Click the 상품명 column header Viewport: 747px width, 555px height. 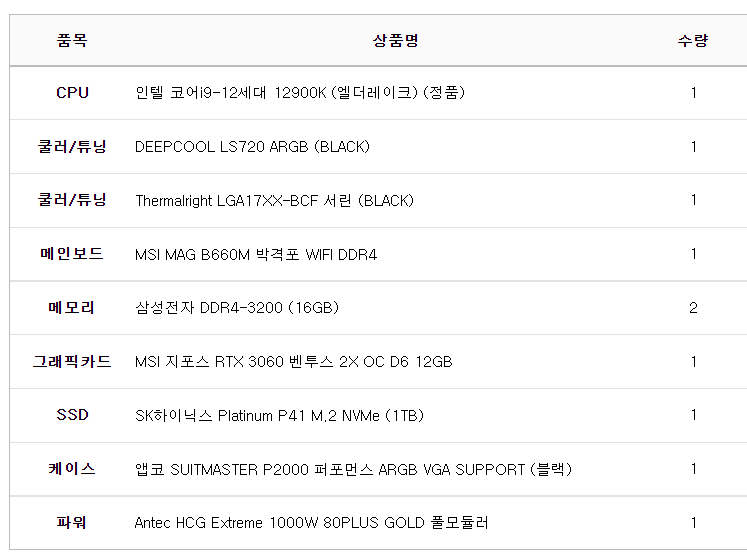tap(396, 41)
